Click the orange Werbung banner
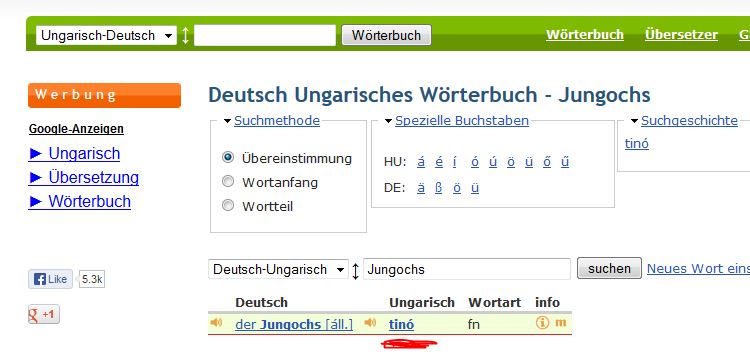The width and height of the screenshot is (750, 363). [104, 95]
